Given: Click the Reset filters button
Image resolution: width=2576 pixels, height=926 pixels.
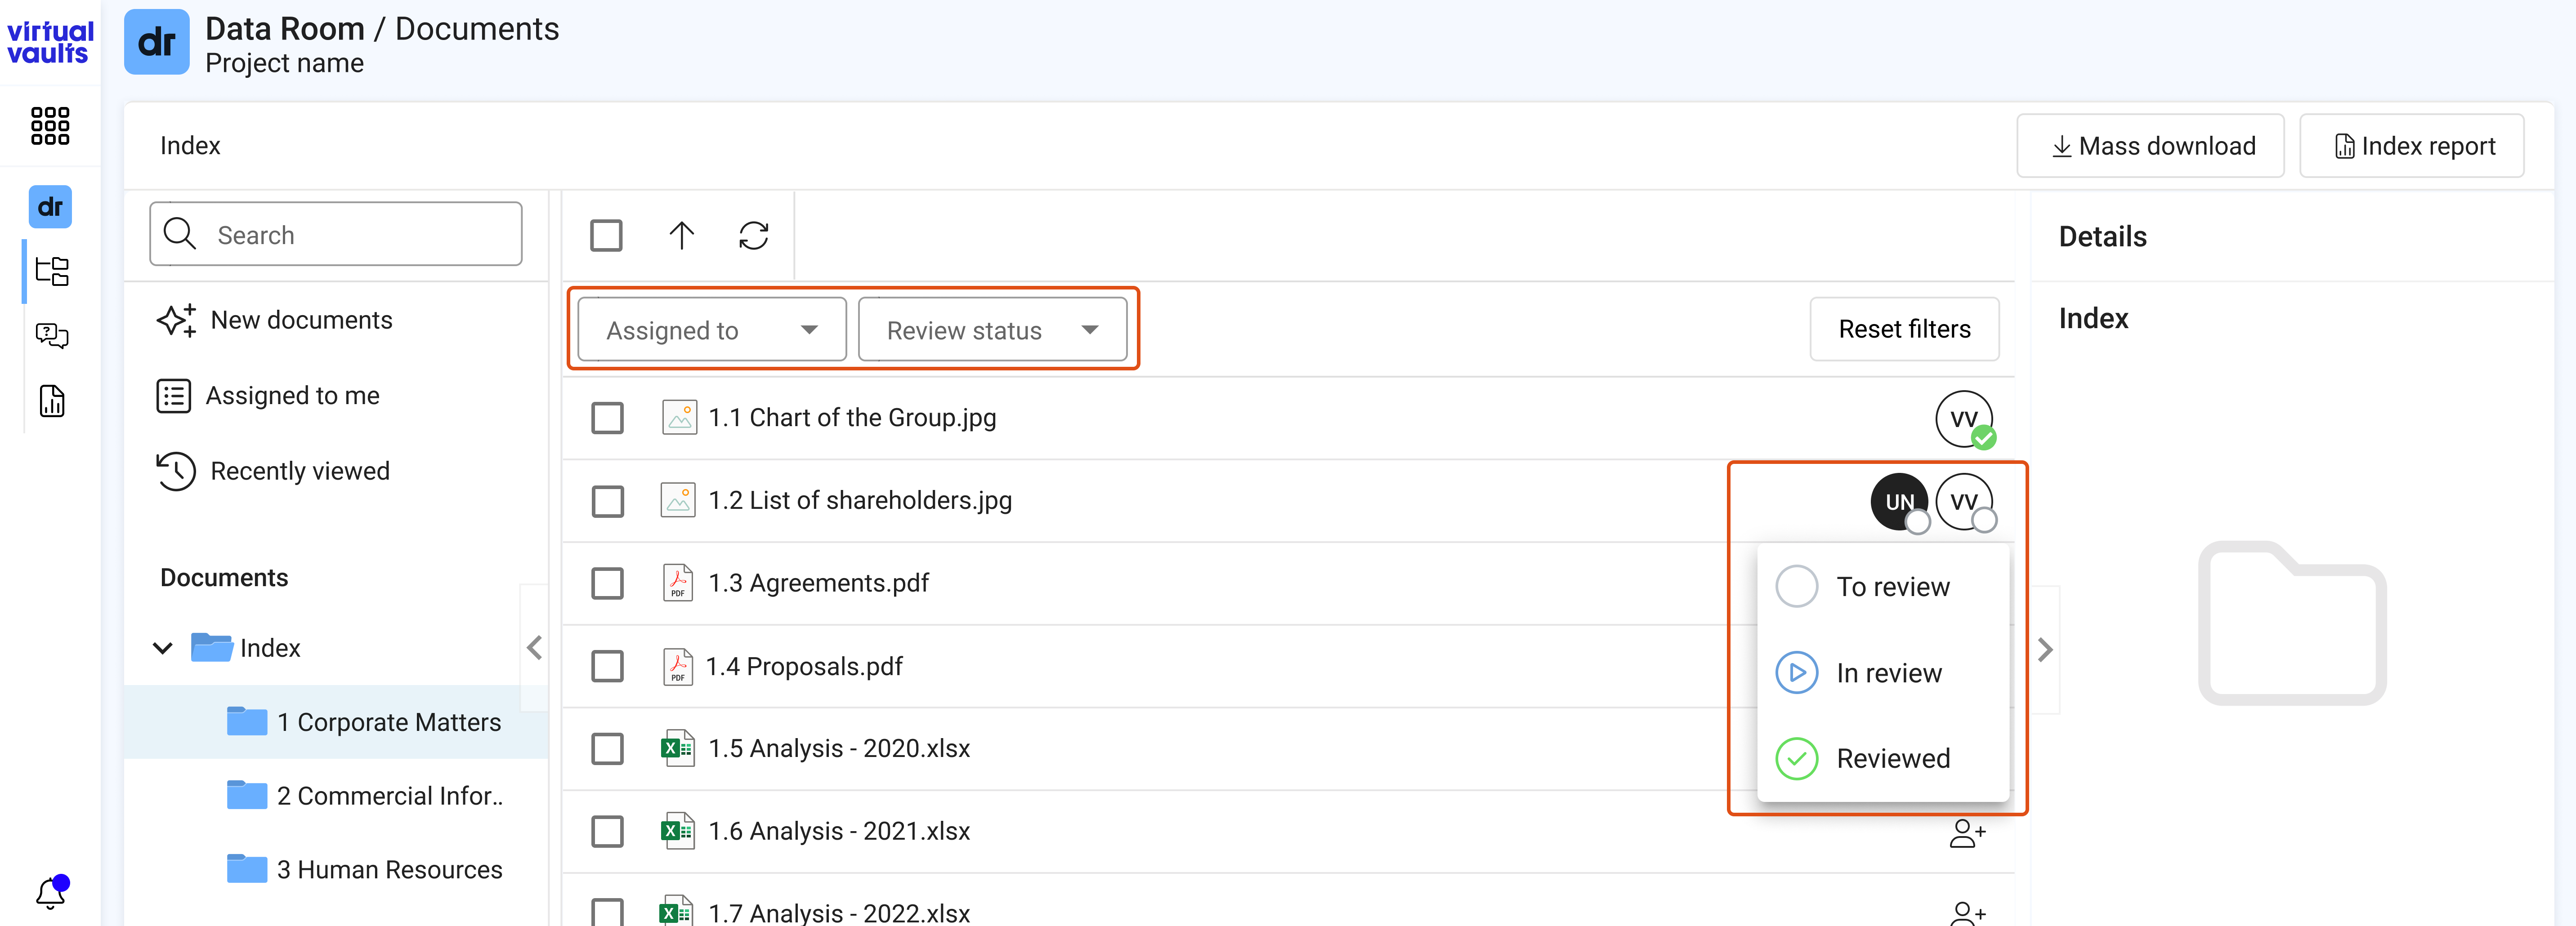Looking at the screenshot, I should (1904, 329).
